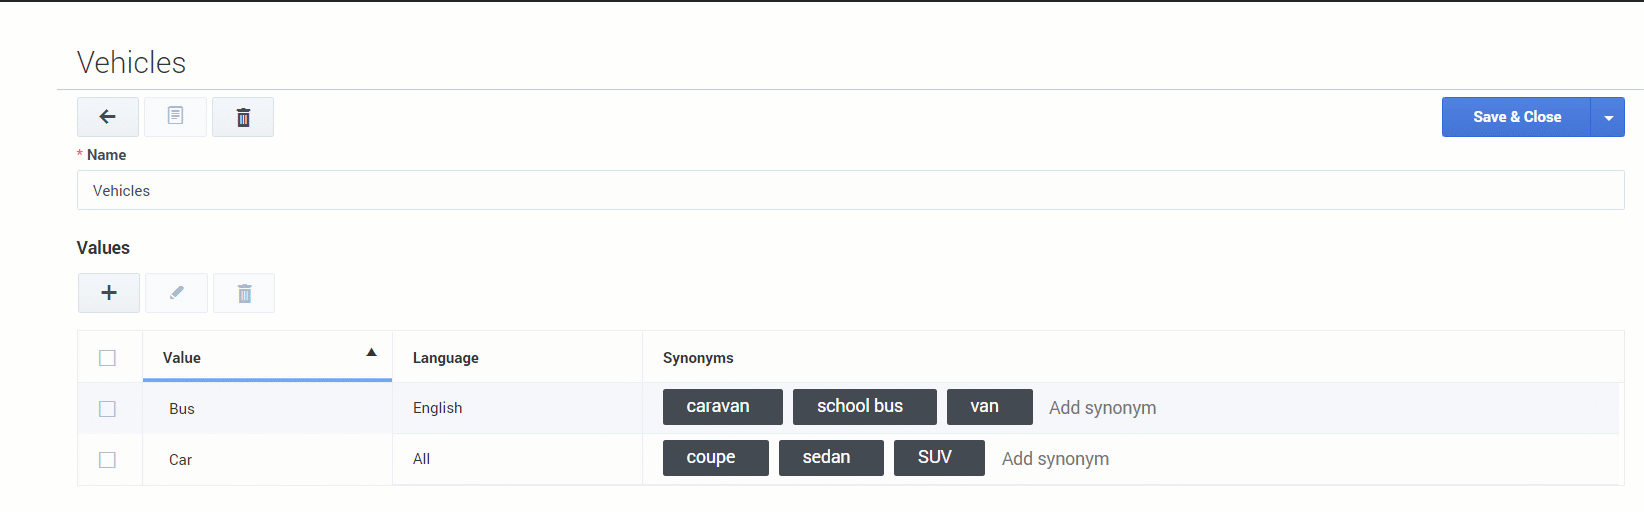
Task: Click the Language column header
Action: tap(446, 358)
